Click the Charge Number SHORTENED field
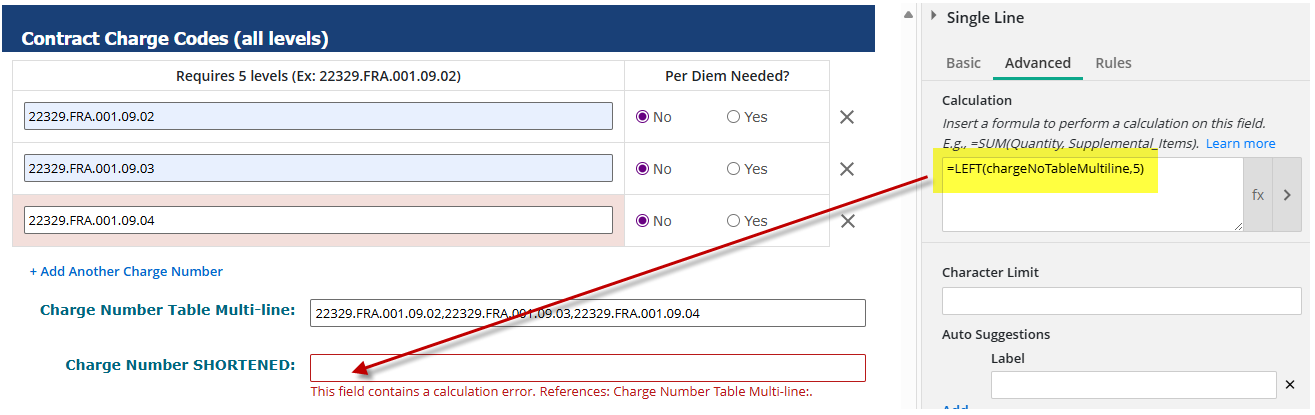The height and width of the screenshot is (415, 1315). click(587, 367)
